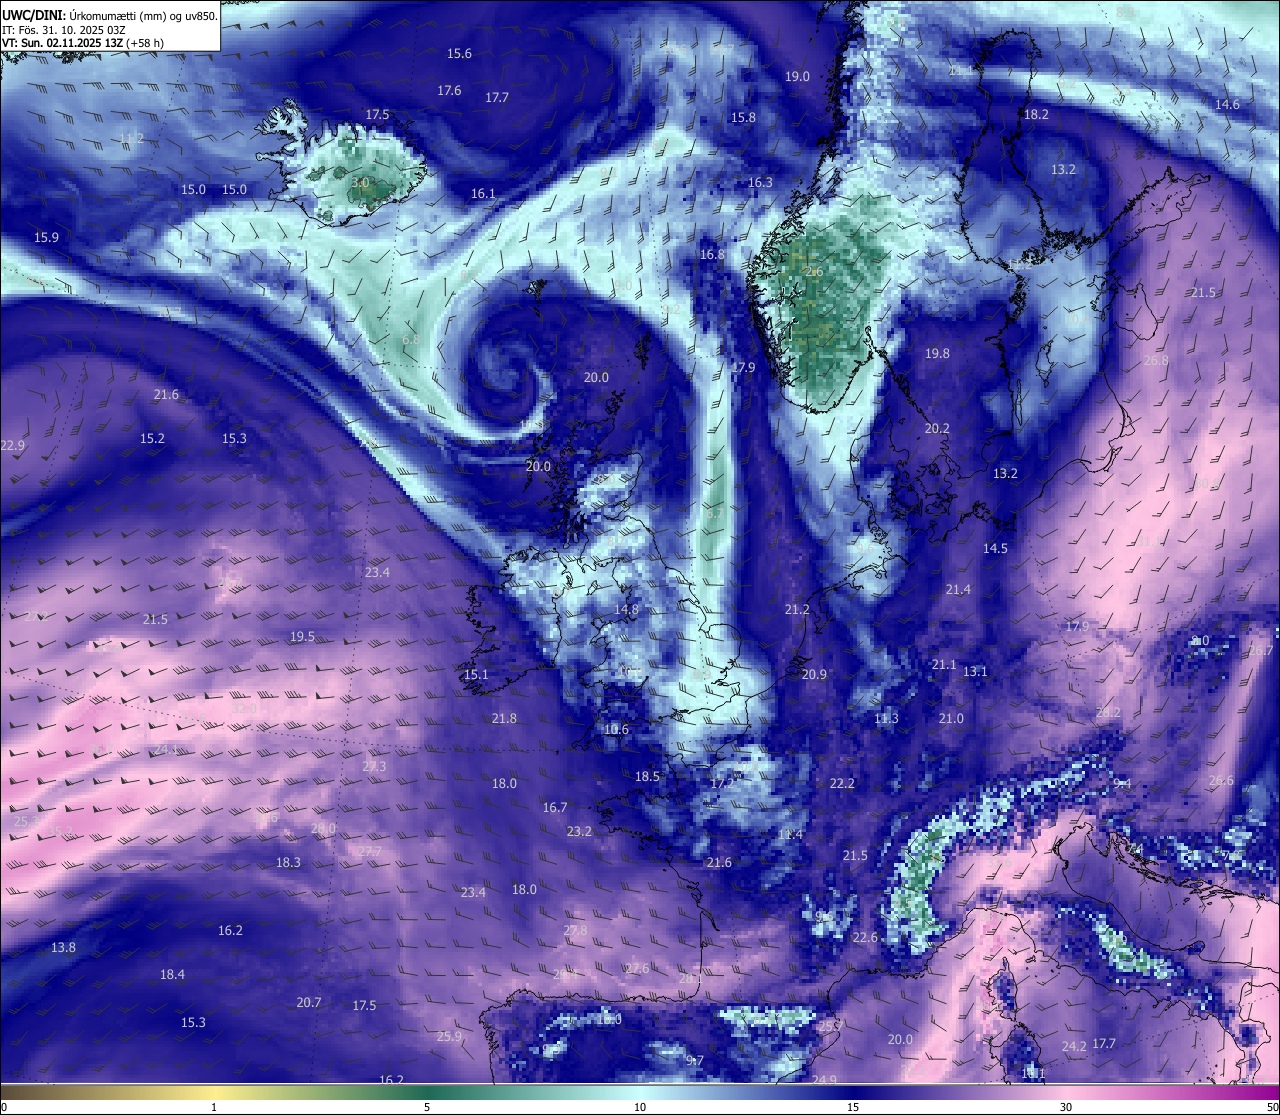Click the 20.2 map value
The width and height of the screenshot is (1280, 1115).
click(x=937, y=429)
